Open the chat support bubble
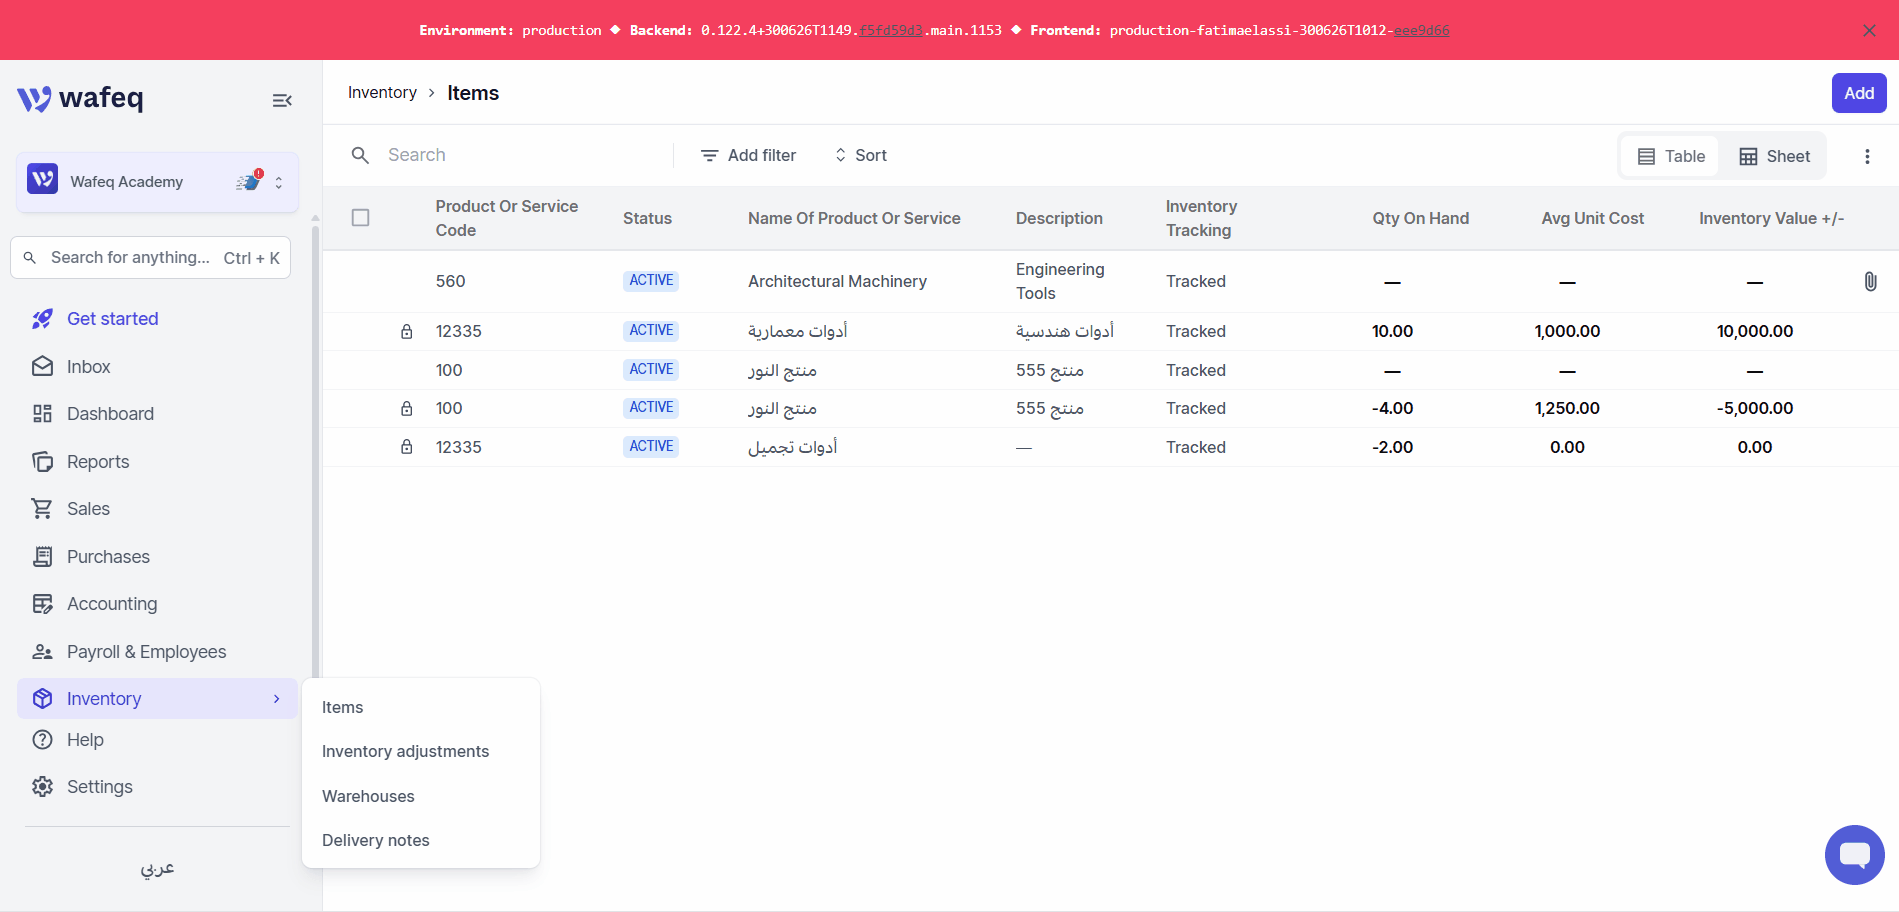Screen dimensions: 1899x912 coord(1854,855)
